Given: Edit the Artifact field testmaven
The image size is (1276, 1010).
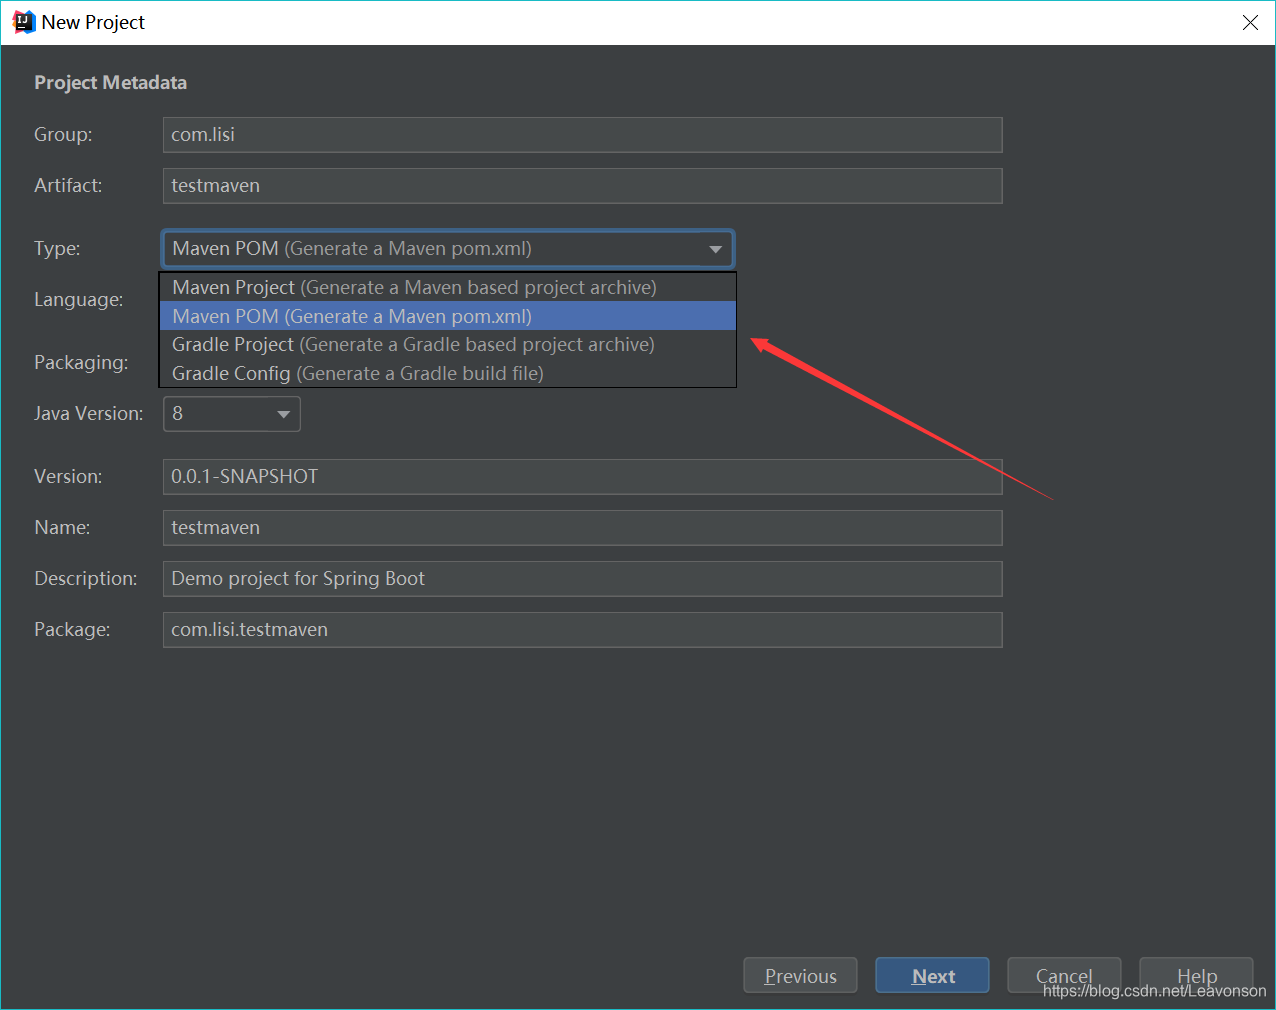Looking at the screenshot, I should coord(582,186).
